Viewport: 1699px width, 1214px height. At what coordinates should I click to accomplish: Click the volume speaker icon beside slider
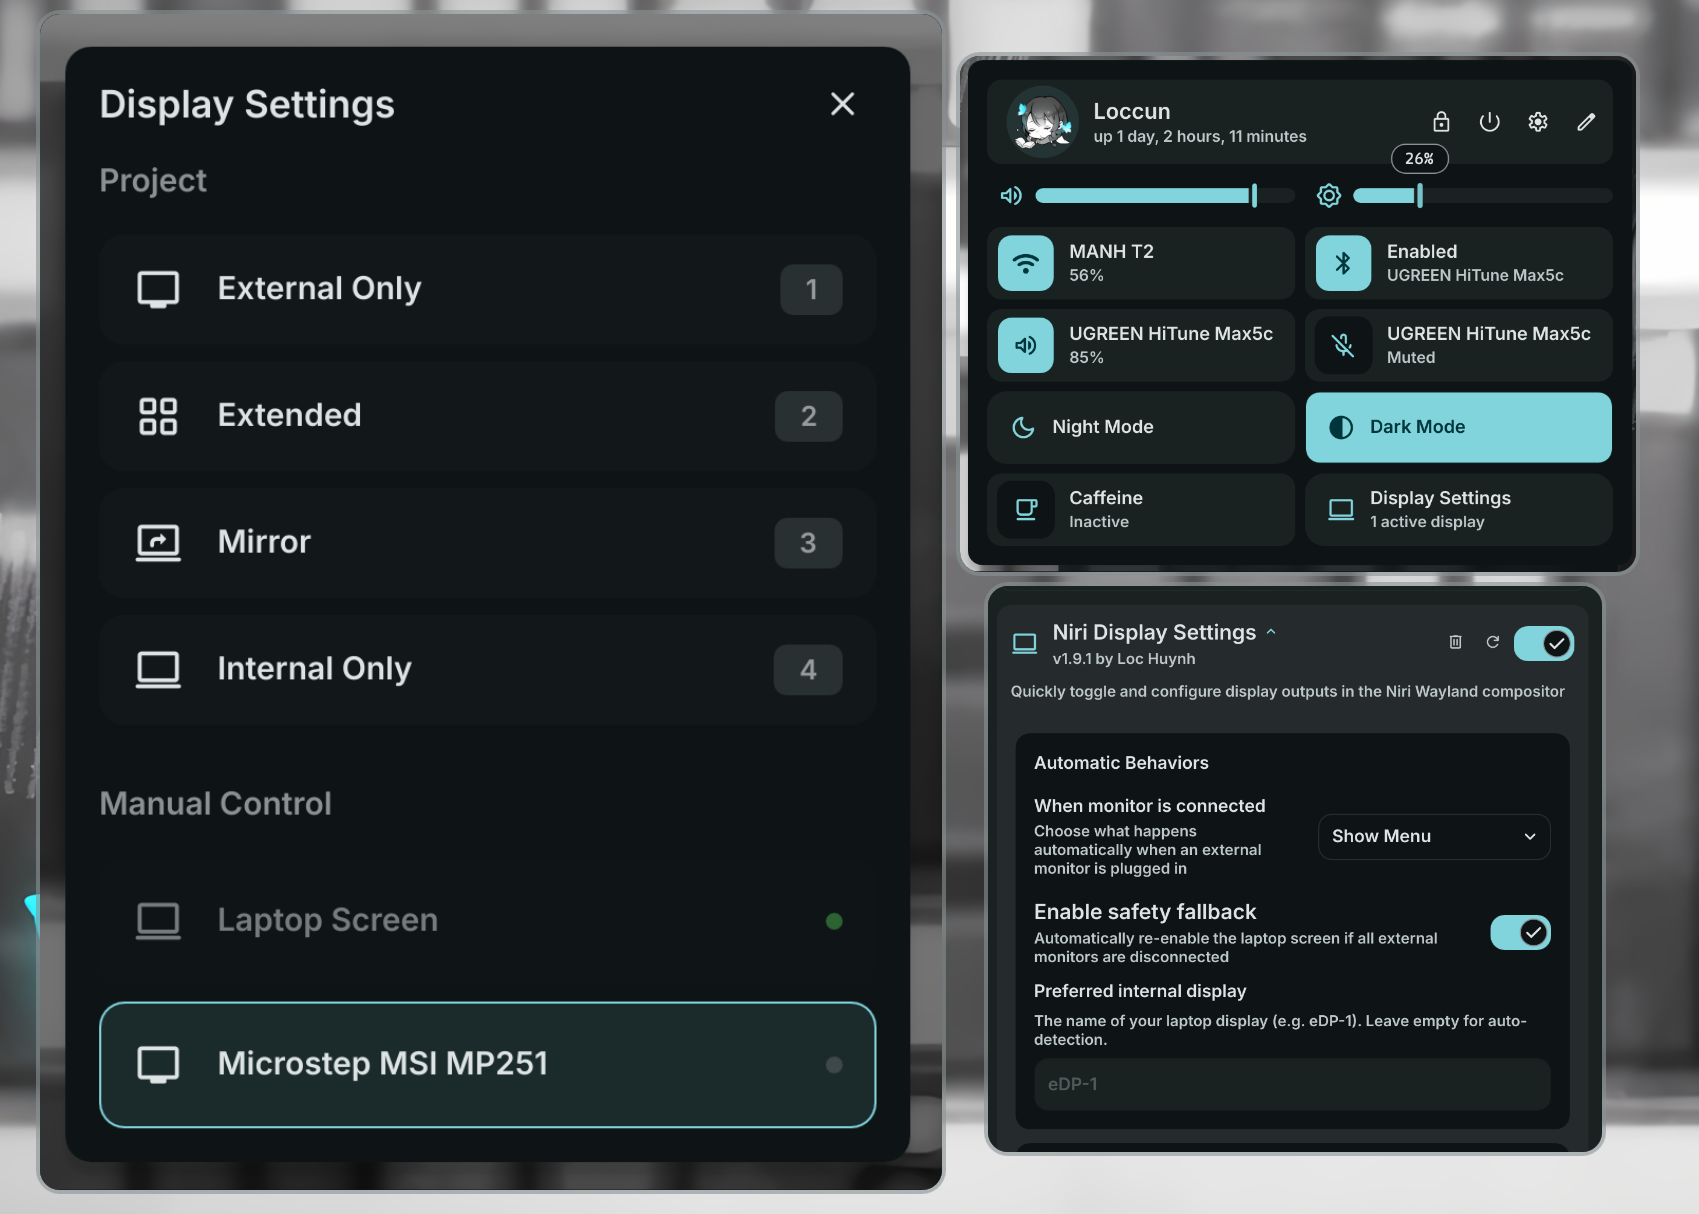click(1011, 195)
